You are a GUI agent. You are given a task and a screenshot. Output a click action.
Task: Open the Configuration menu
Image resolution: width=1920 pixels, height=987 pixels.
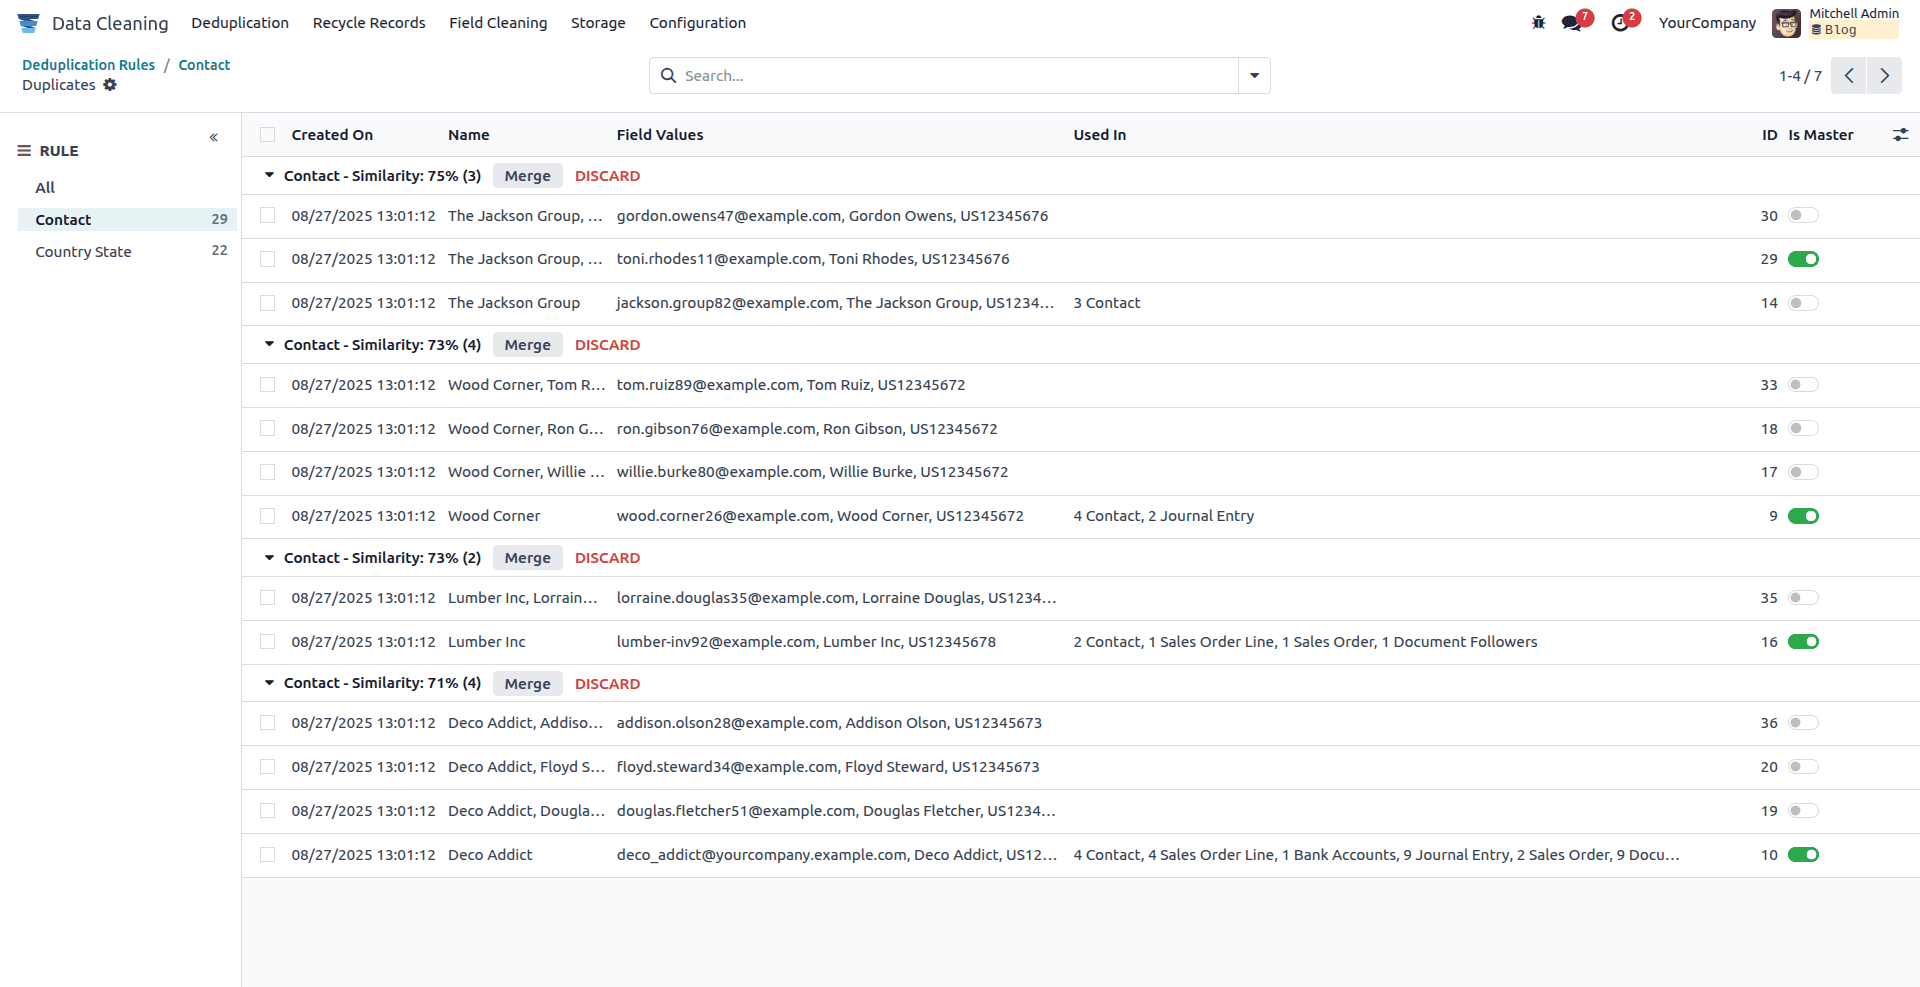[697, 22]
